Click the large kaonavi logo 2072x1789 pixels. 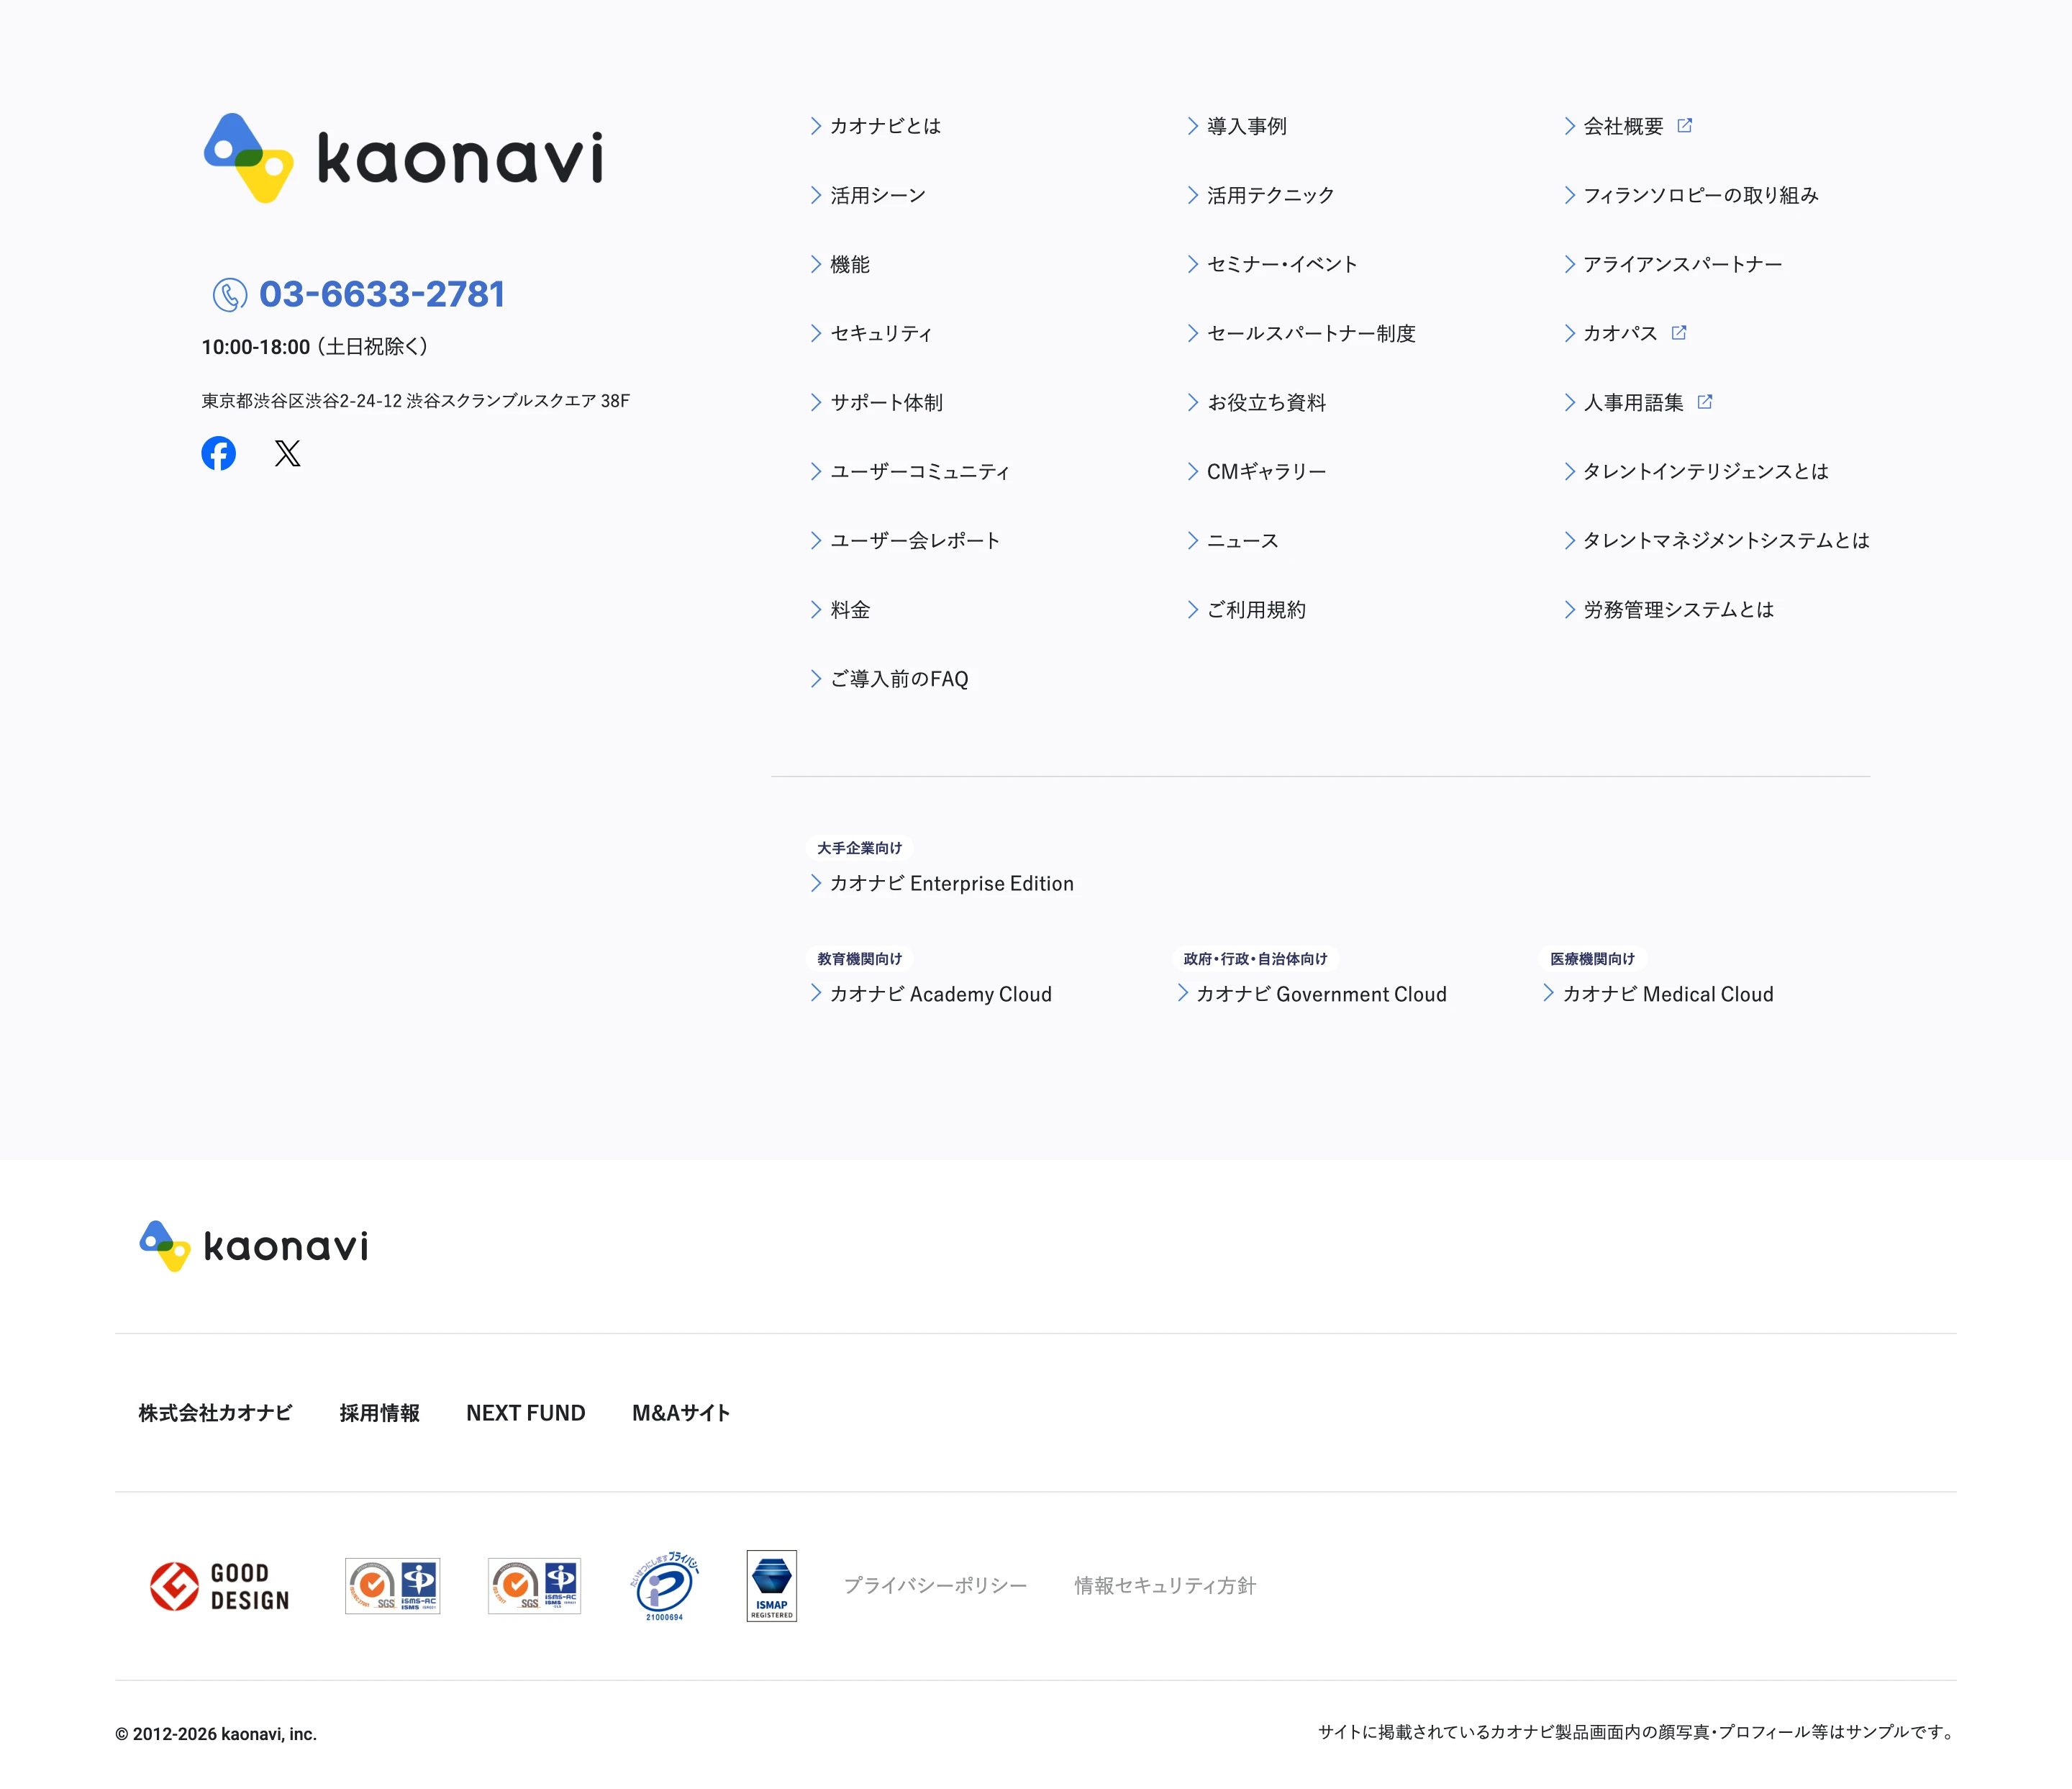pos(403,158)
